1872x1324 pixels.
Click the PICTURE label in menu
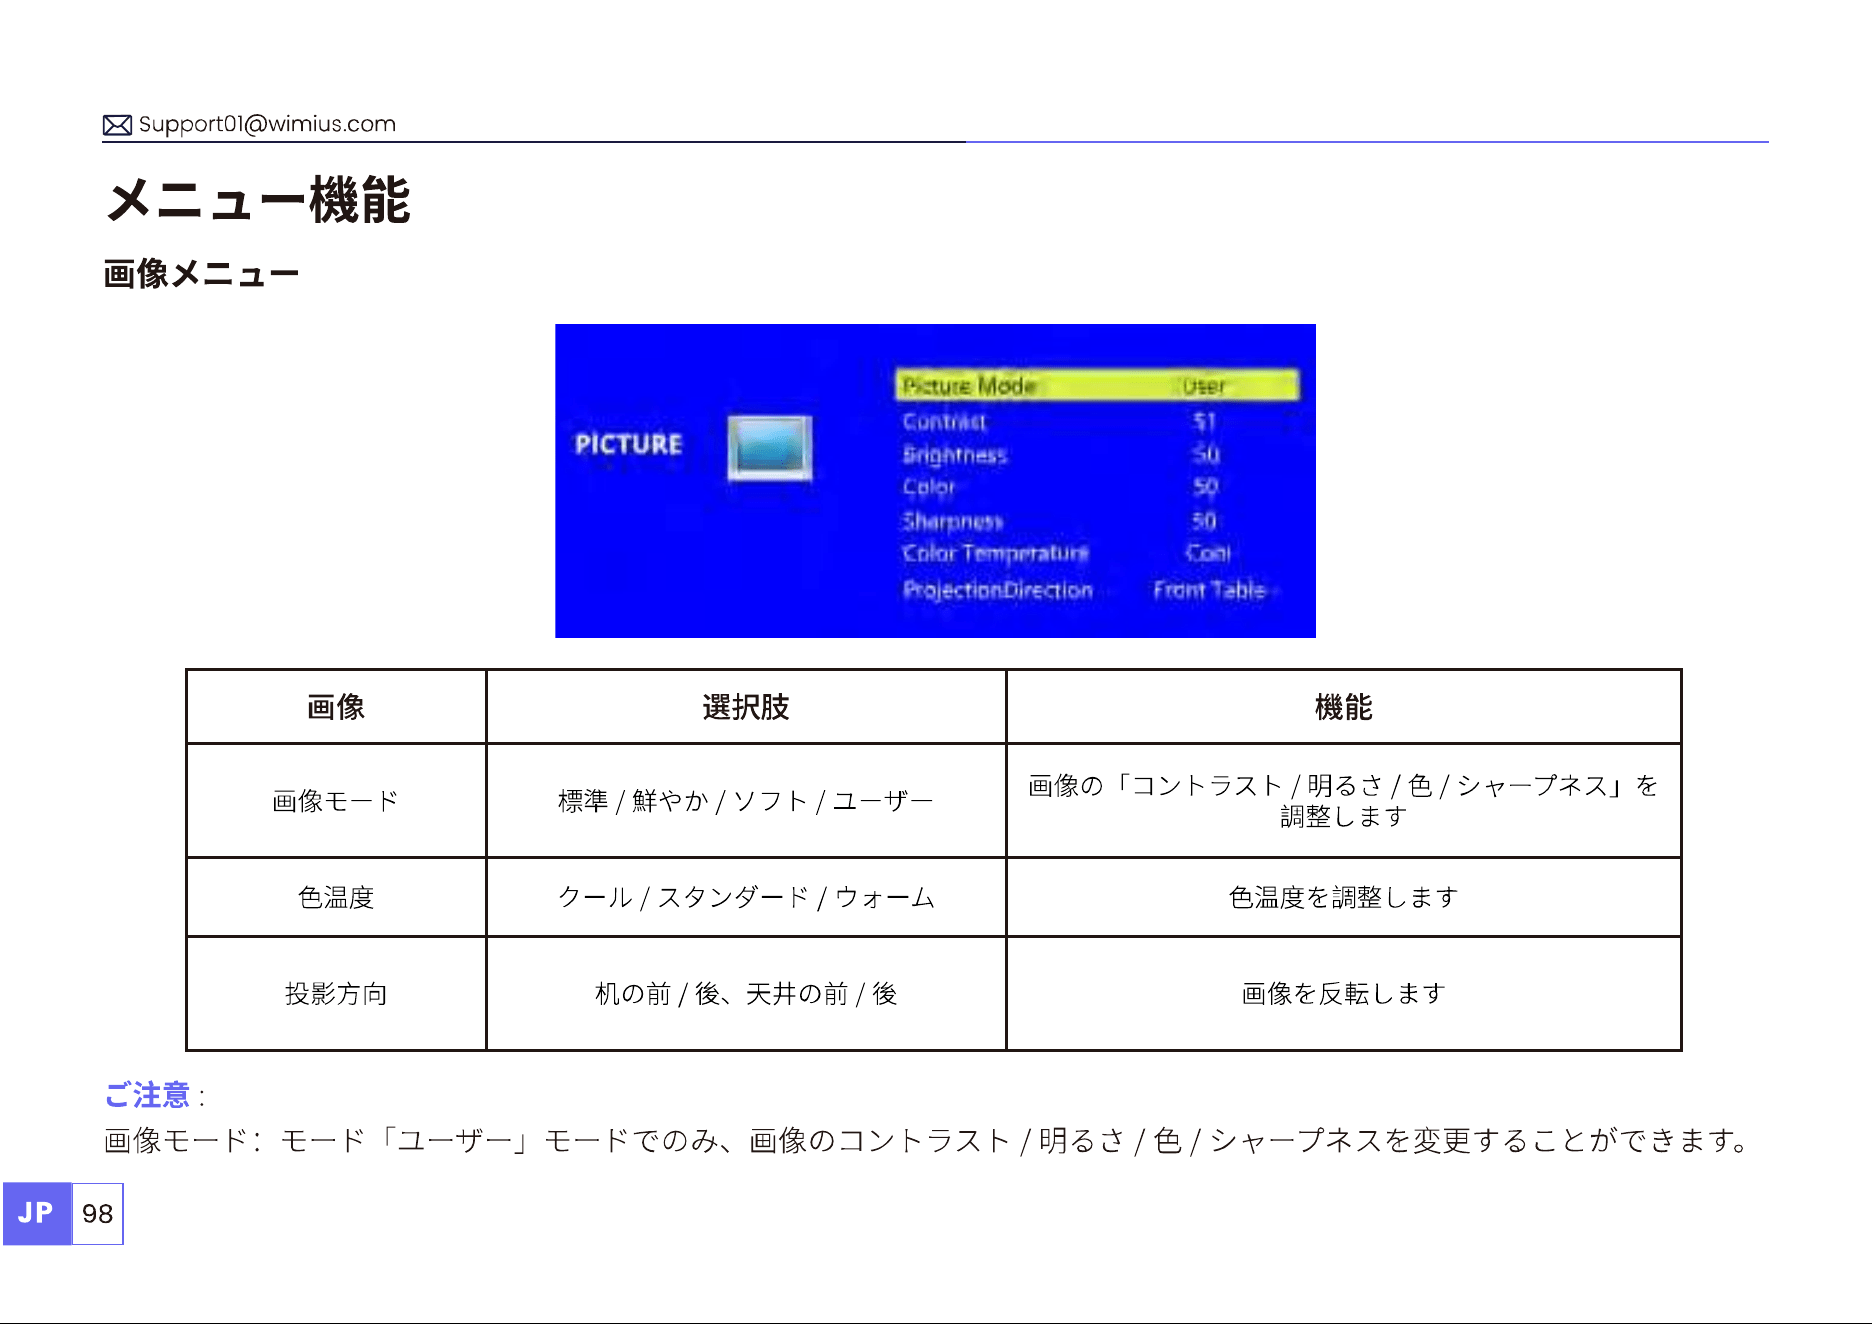tap(628, 444)
